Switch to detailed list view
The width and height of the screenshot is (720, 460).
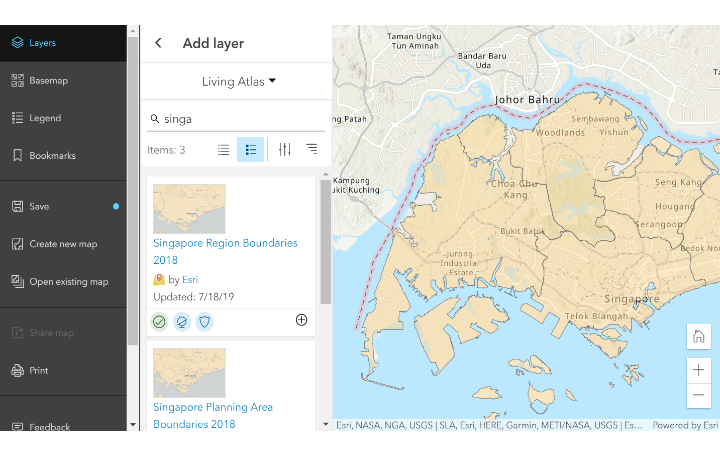[x=251, y=150]
